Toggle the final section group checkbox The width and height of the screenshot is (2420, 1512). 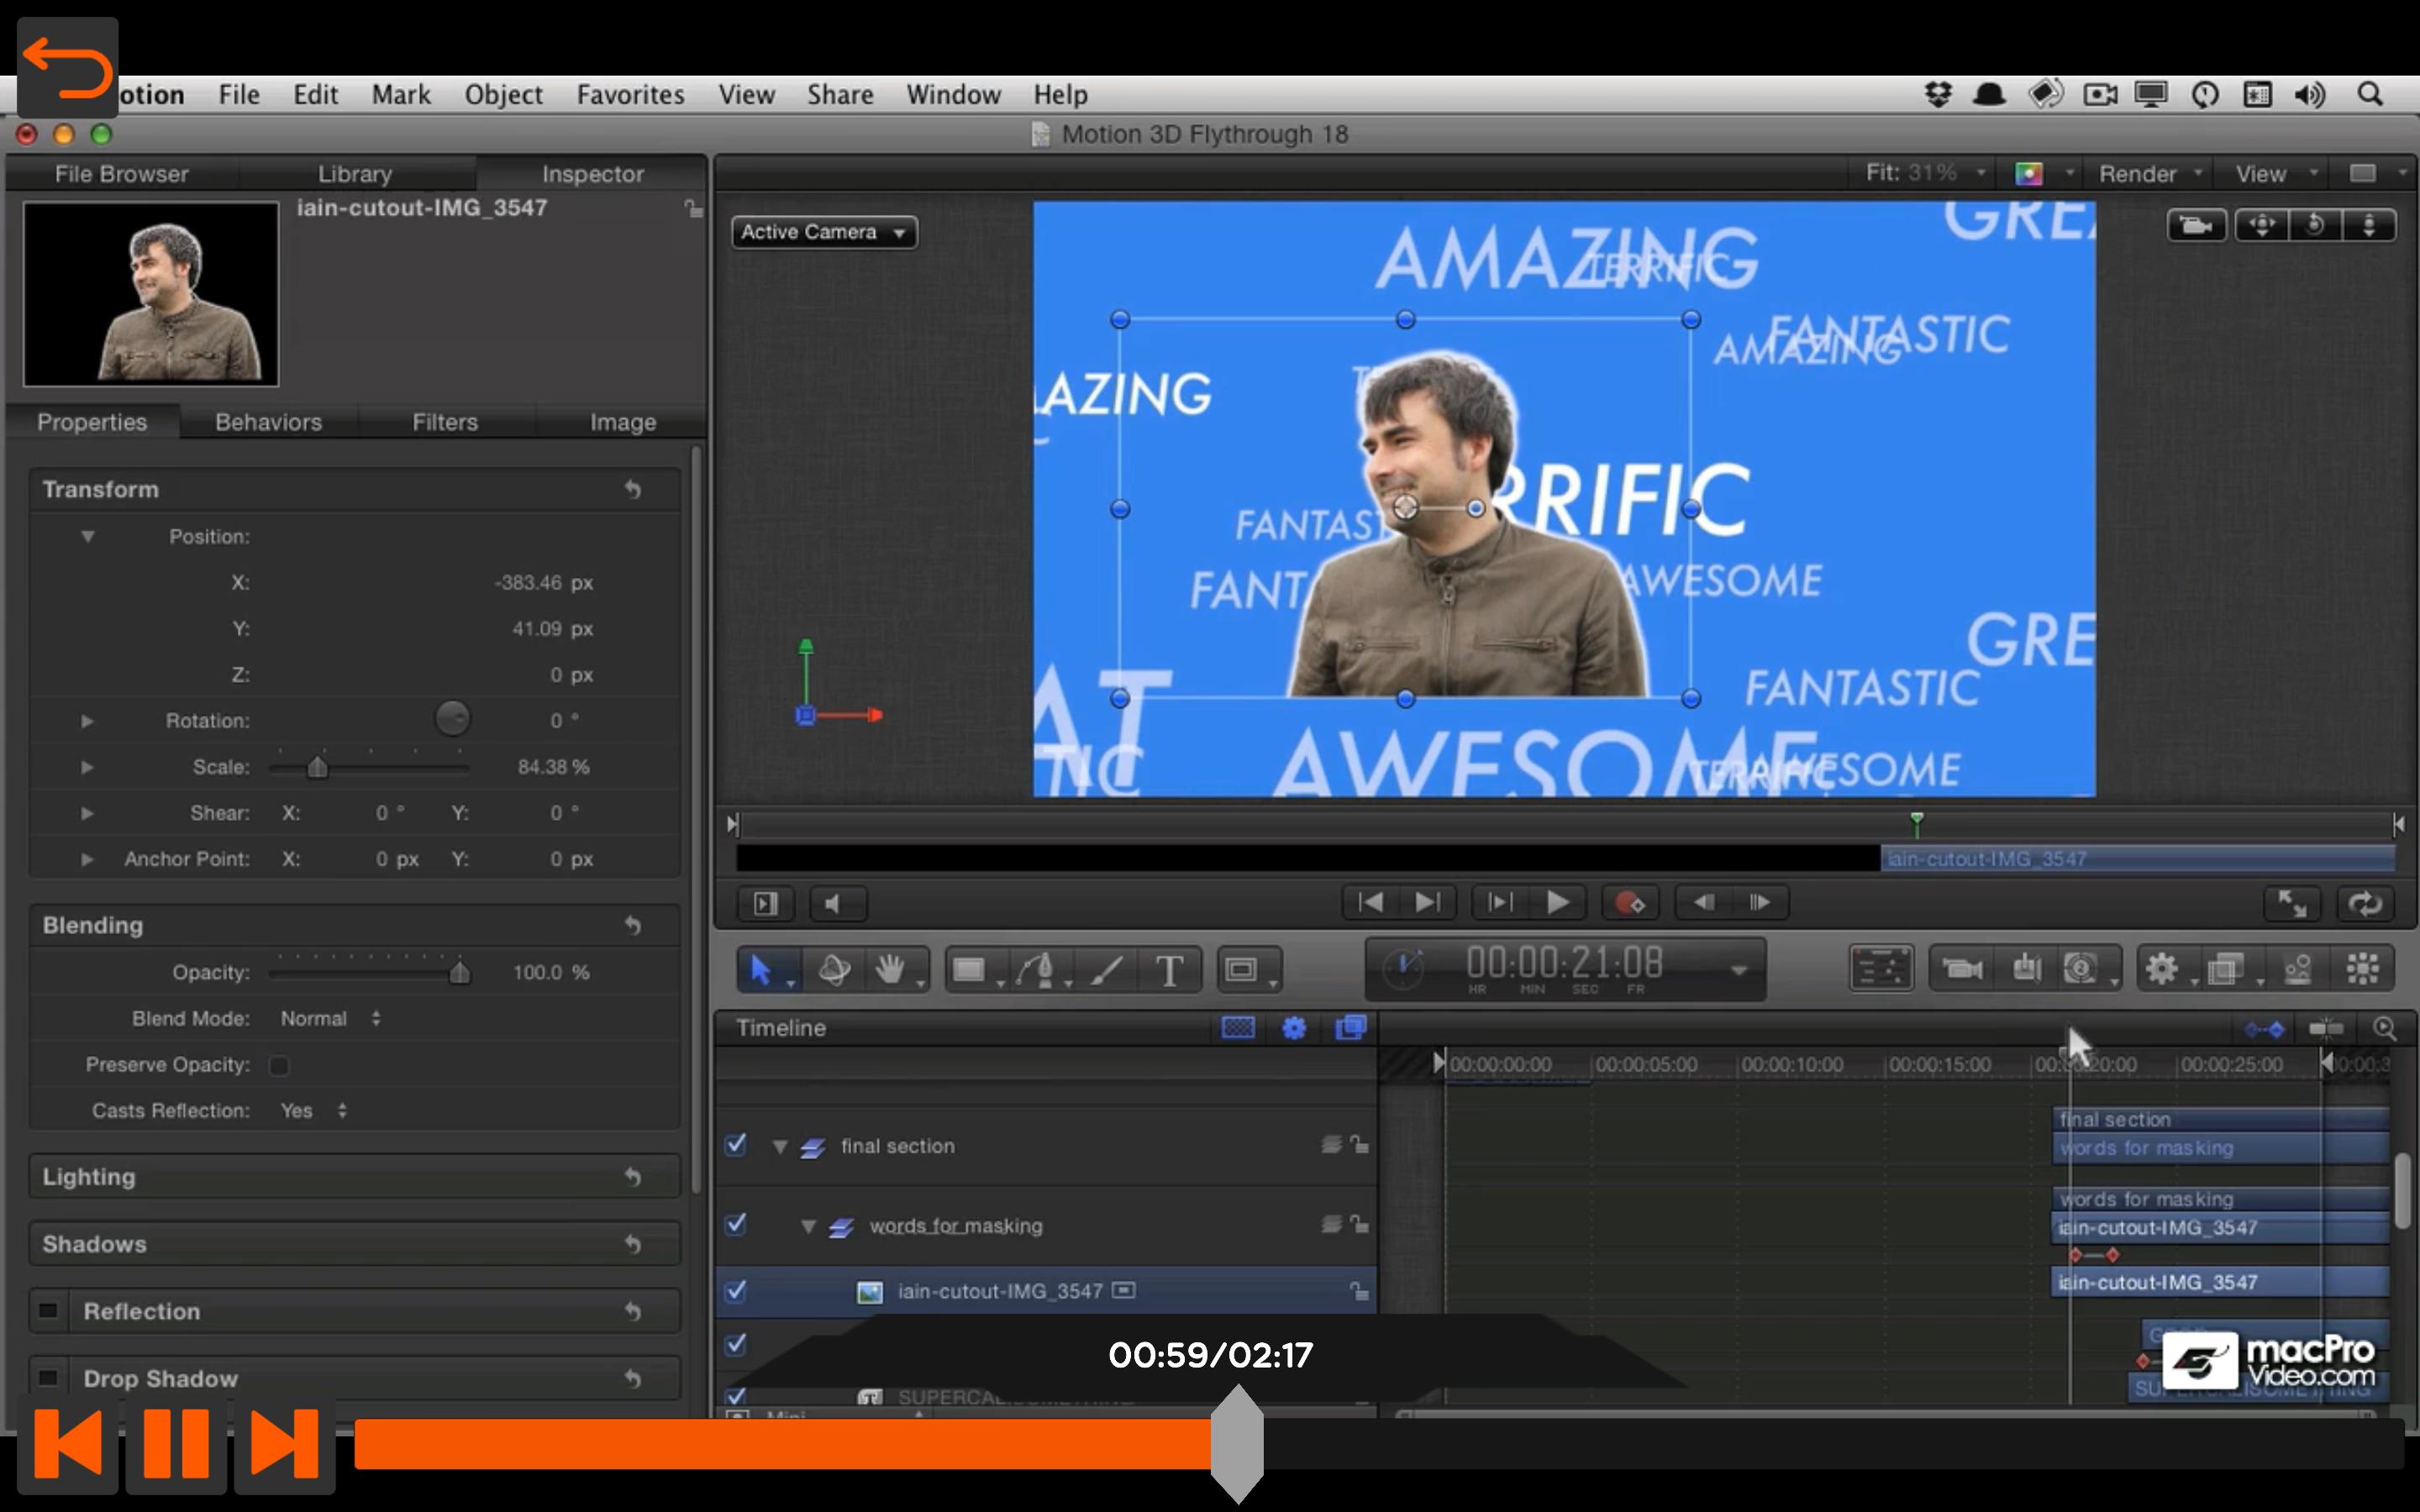click(x=736, y=1145)
